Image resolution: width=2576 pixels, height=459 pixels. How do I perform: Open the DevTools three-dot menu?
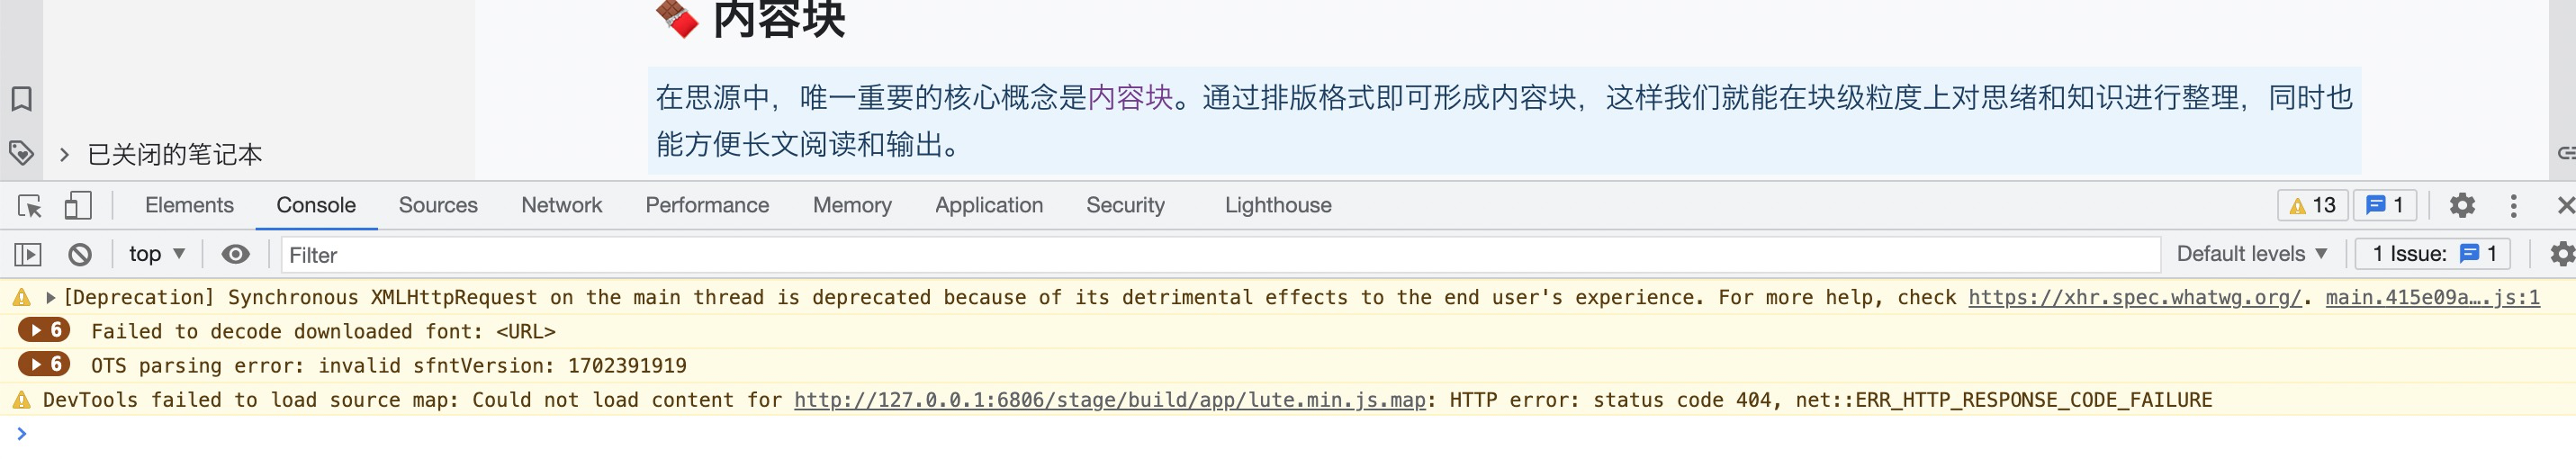(x=2513, y=206)
